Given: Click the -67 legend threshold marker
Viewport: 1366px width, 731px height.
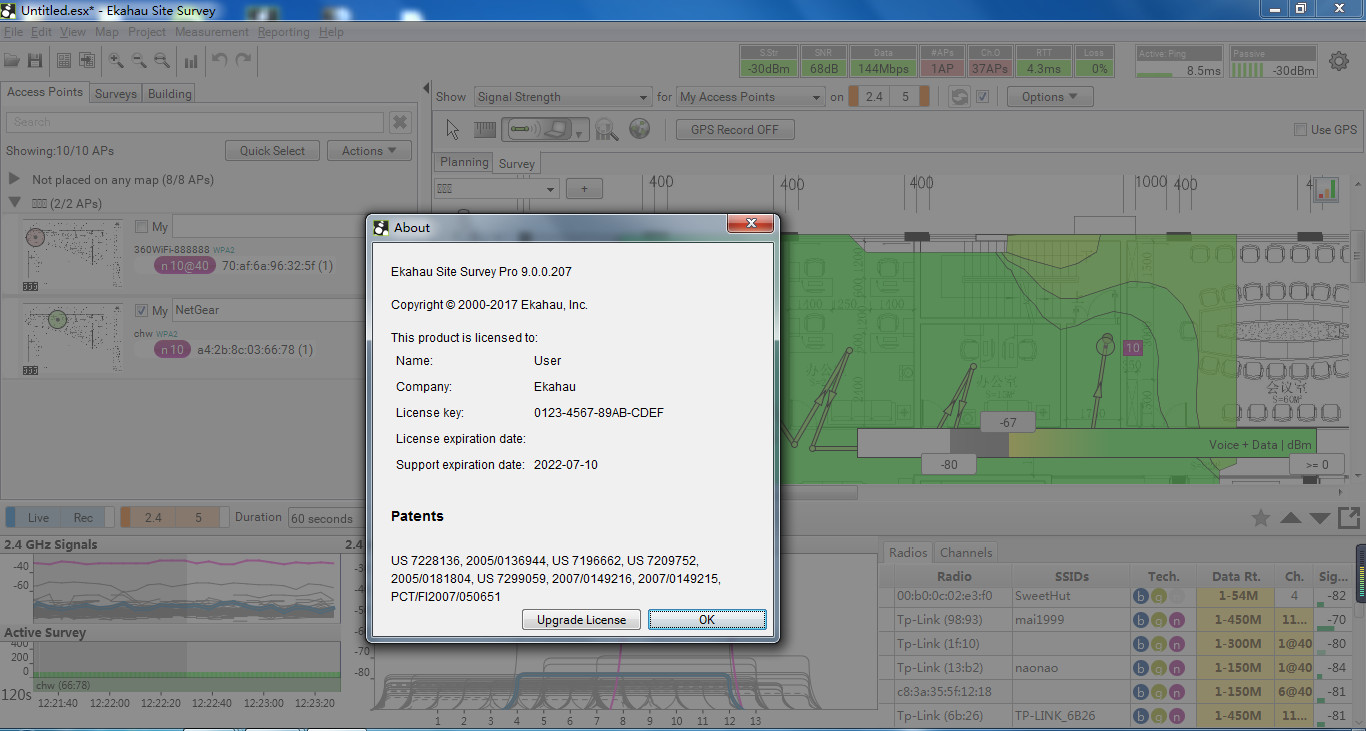Looking at the screenshot, I should pyautogui.click(x=1009, y=422).
